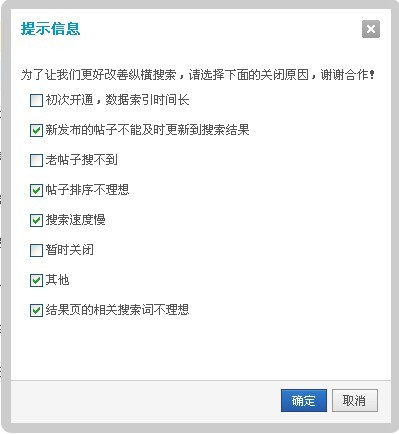The width and height of the screenshot is (399, 434).
Task: Click the 新发布的帖子不能及时更新到搜索结果 label text
Action: [147, 130]
